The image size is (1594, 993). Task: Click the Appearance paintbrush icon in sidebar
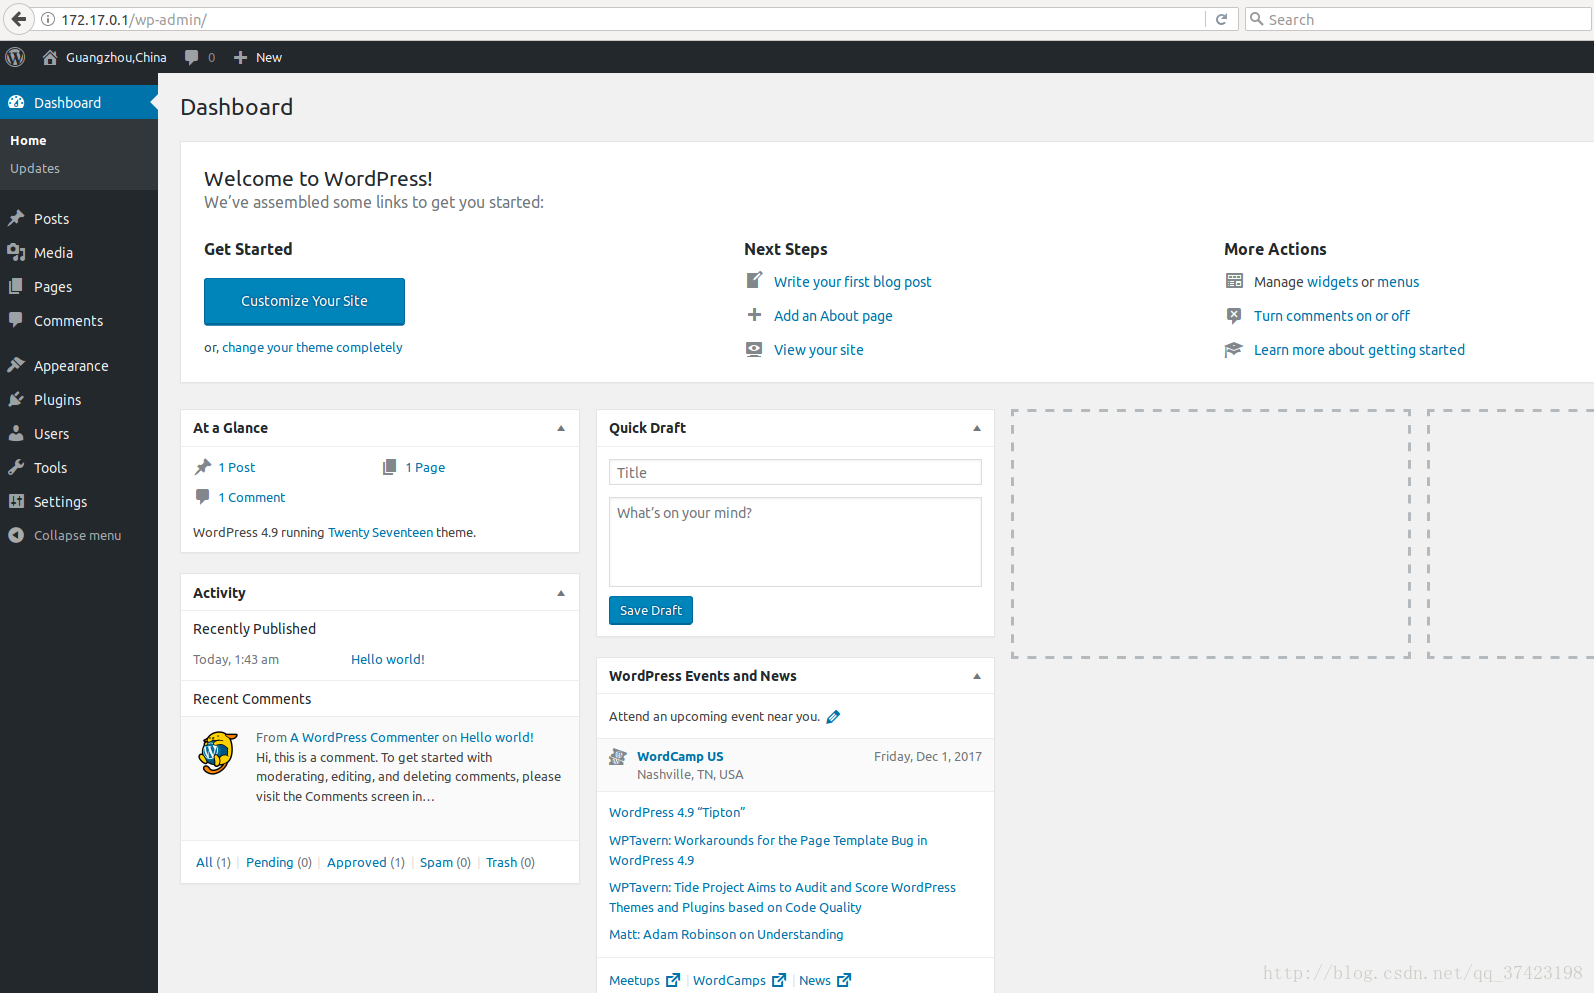point(16,365)
